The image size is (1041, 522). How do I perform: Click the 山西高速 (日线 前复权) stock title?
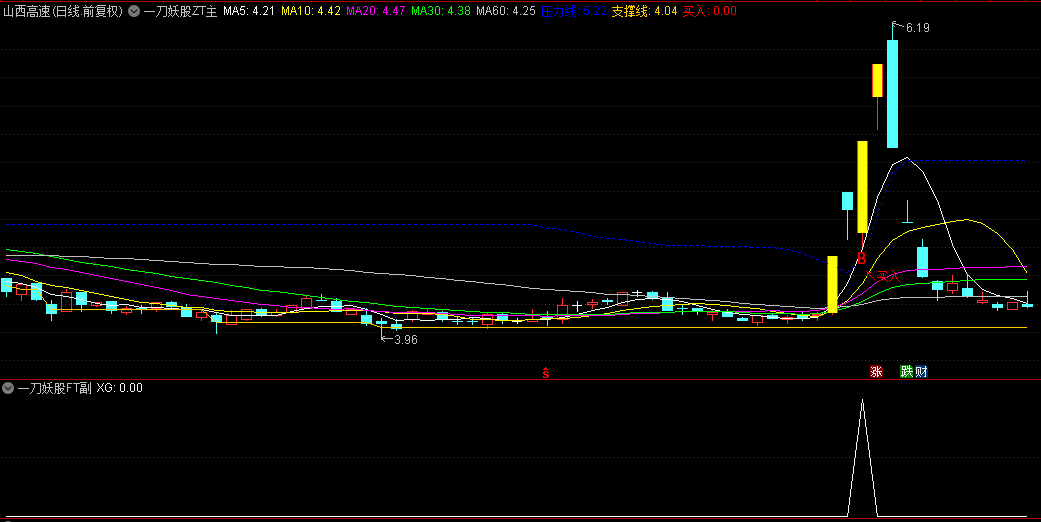pos(62,12)
